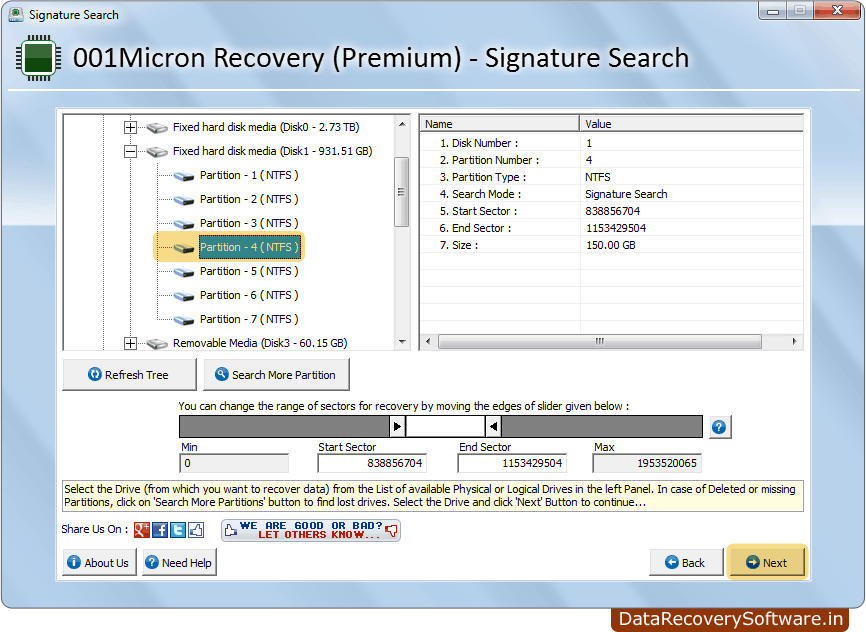
Task: Click the Partition - 4 drive icon
Action: click(184, 247)
